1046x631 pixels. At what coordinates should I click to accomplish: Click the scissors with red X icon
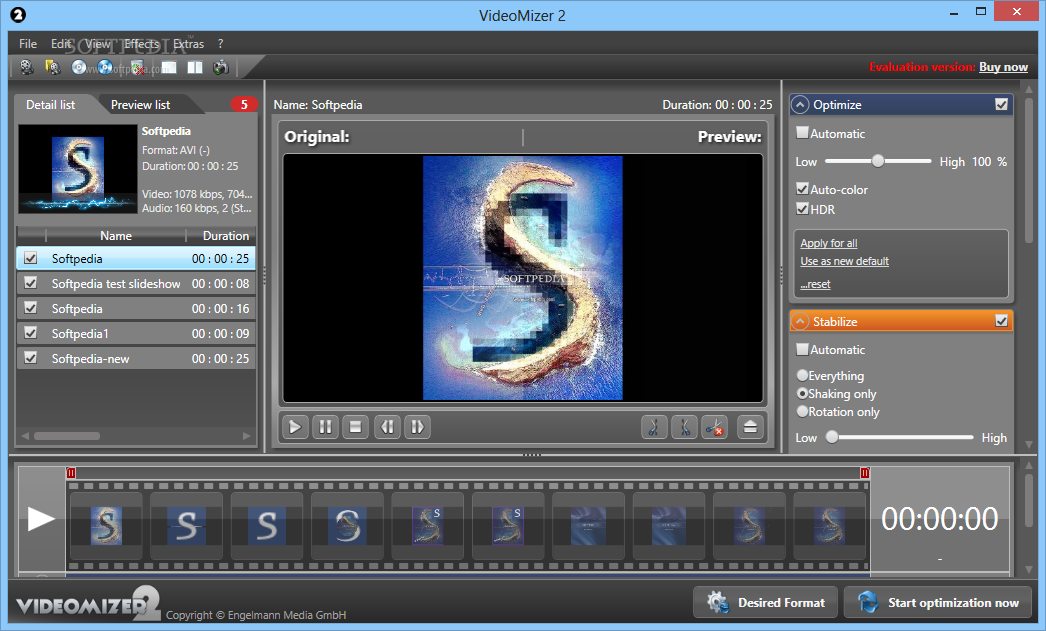714,427
